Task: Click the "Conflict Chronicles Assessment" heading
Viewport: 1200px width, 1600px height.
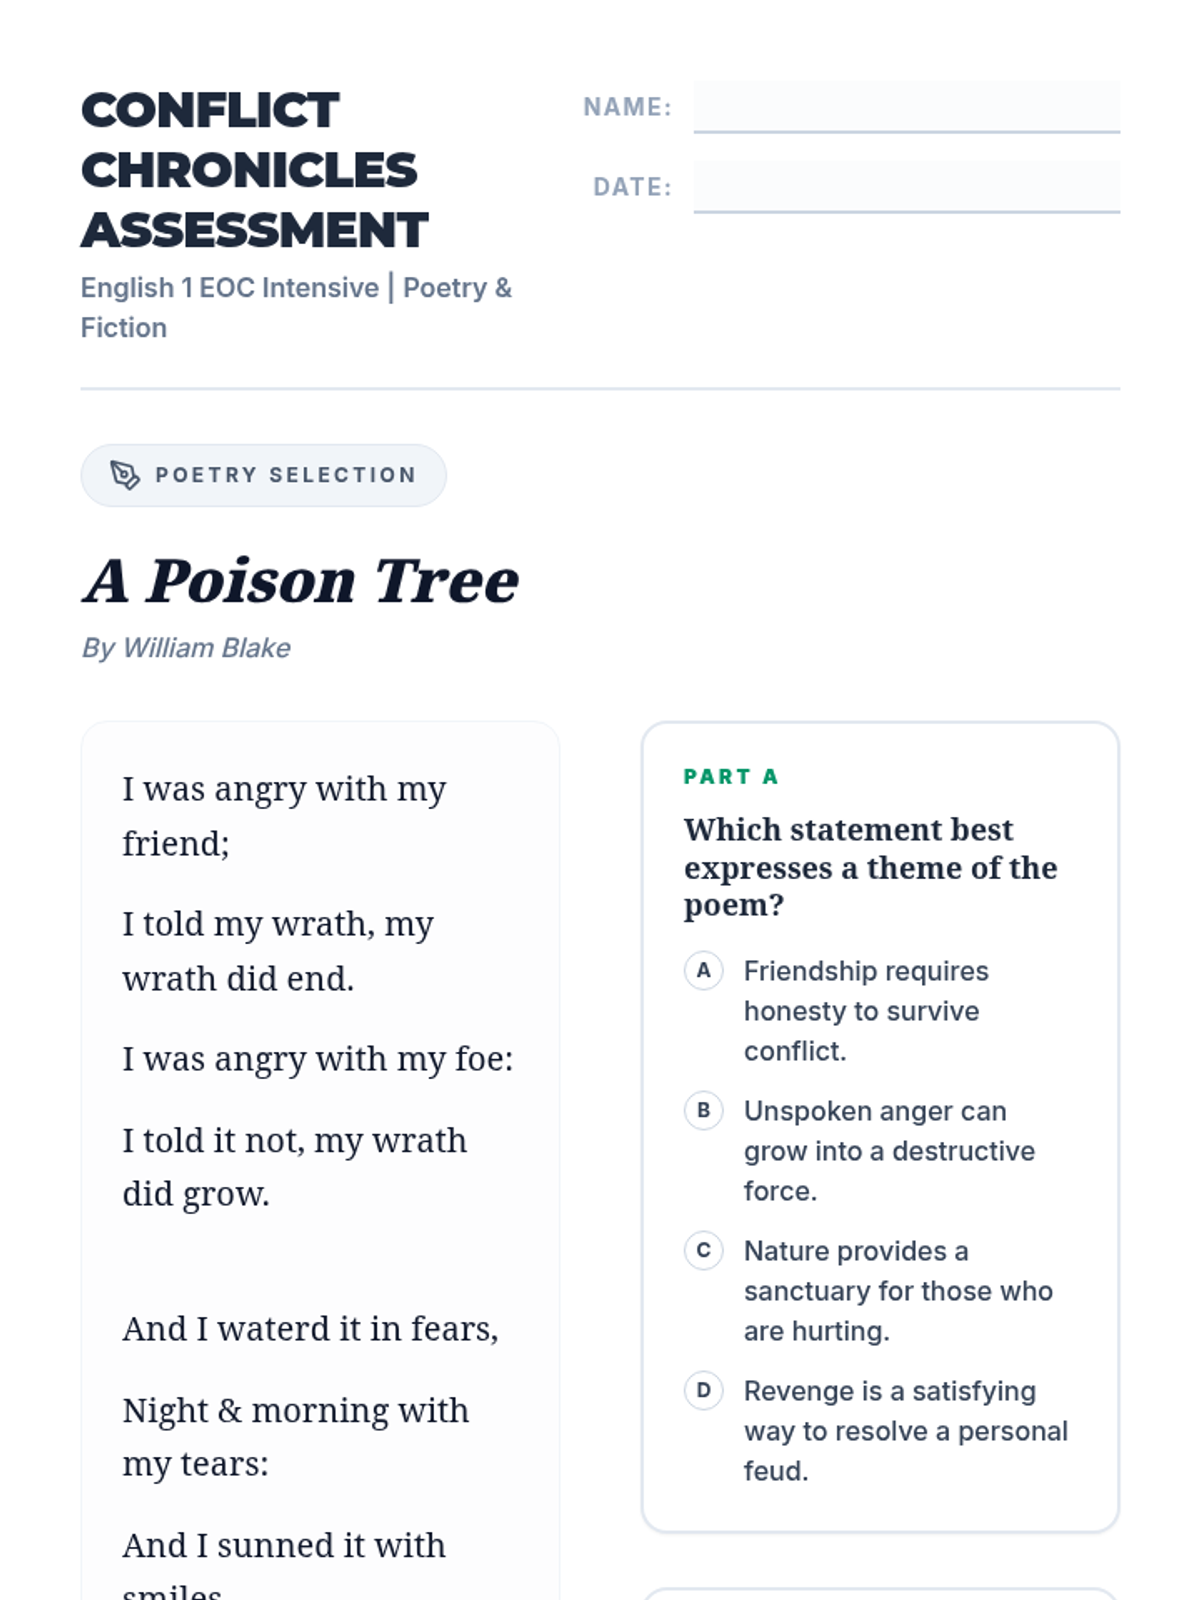Action: coord(254,170)
